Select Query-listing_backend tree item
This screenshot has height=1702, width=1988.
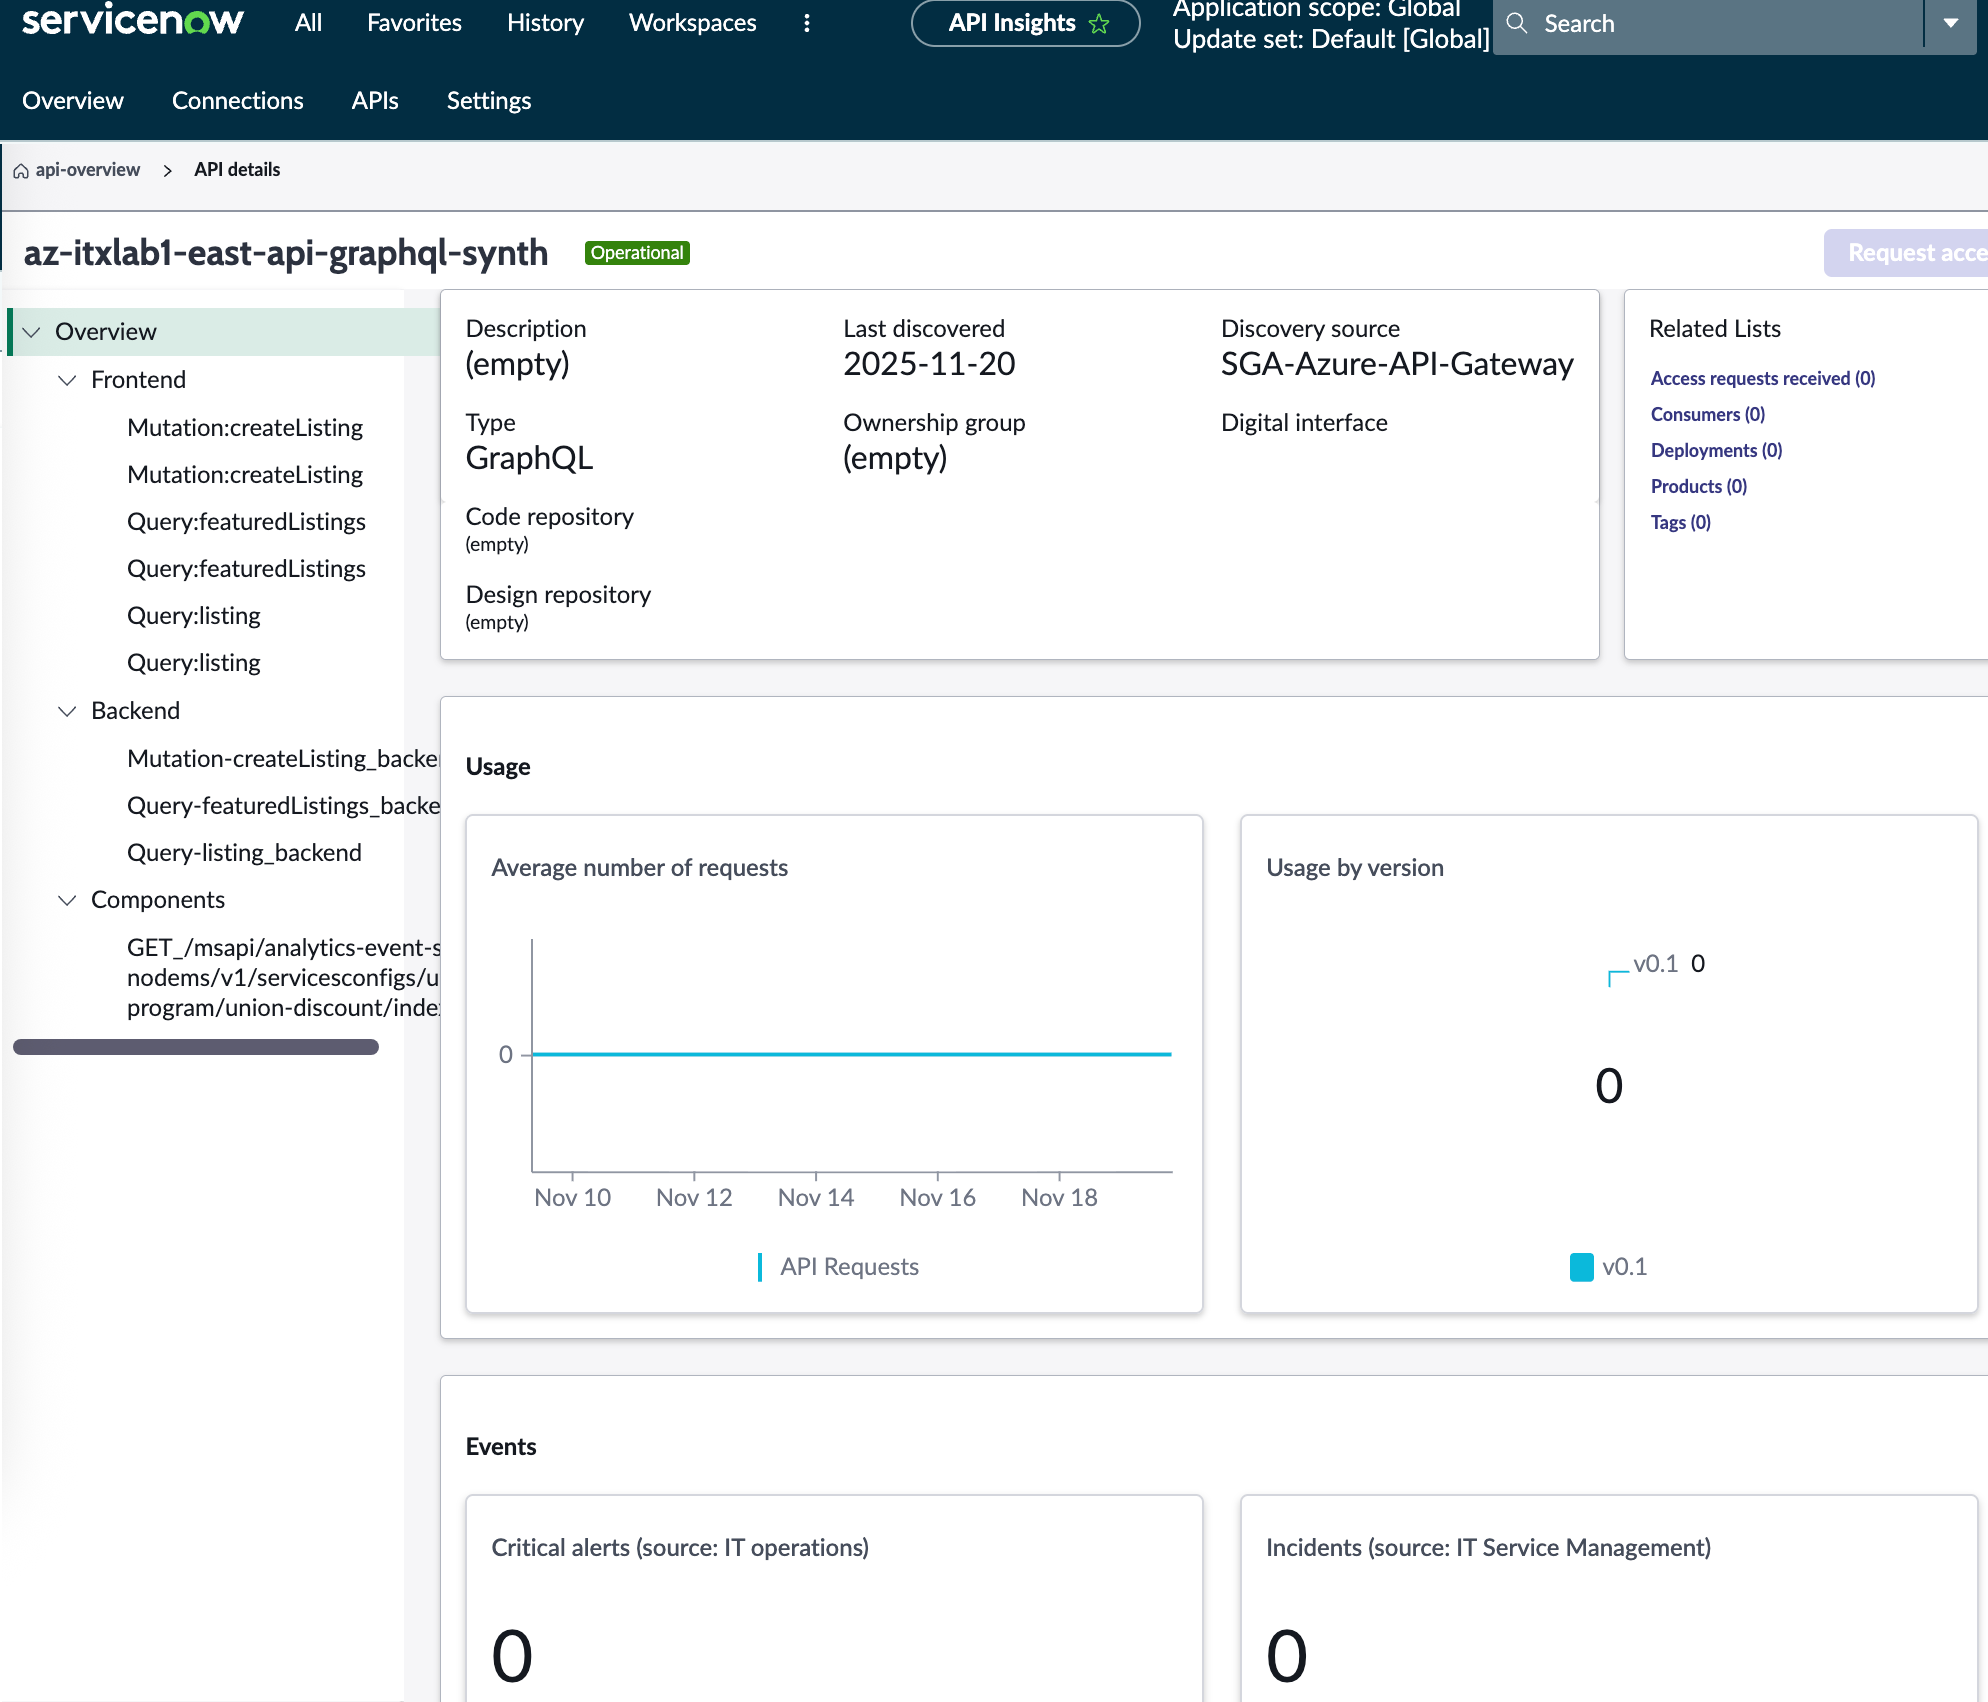tap(244, 853)
